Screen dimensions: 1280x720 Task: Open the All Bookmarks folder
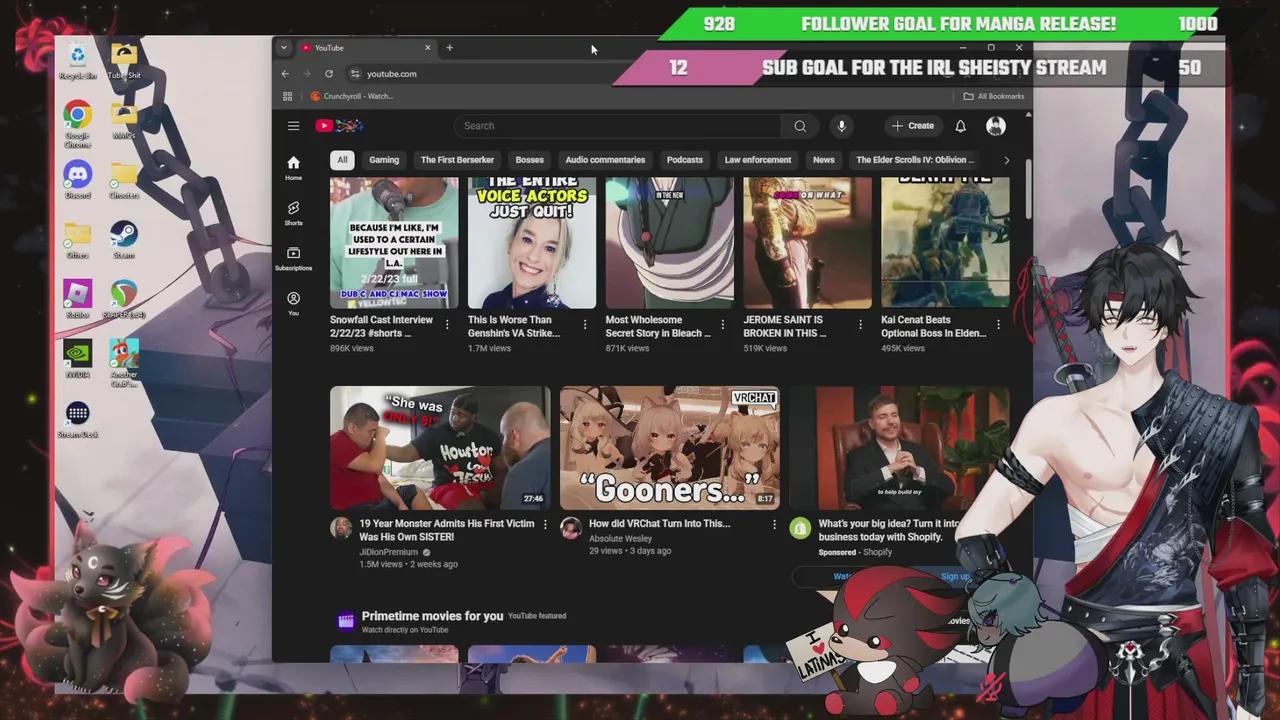(x=994, y=97)
